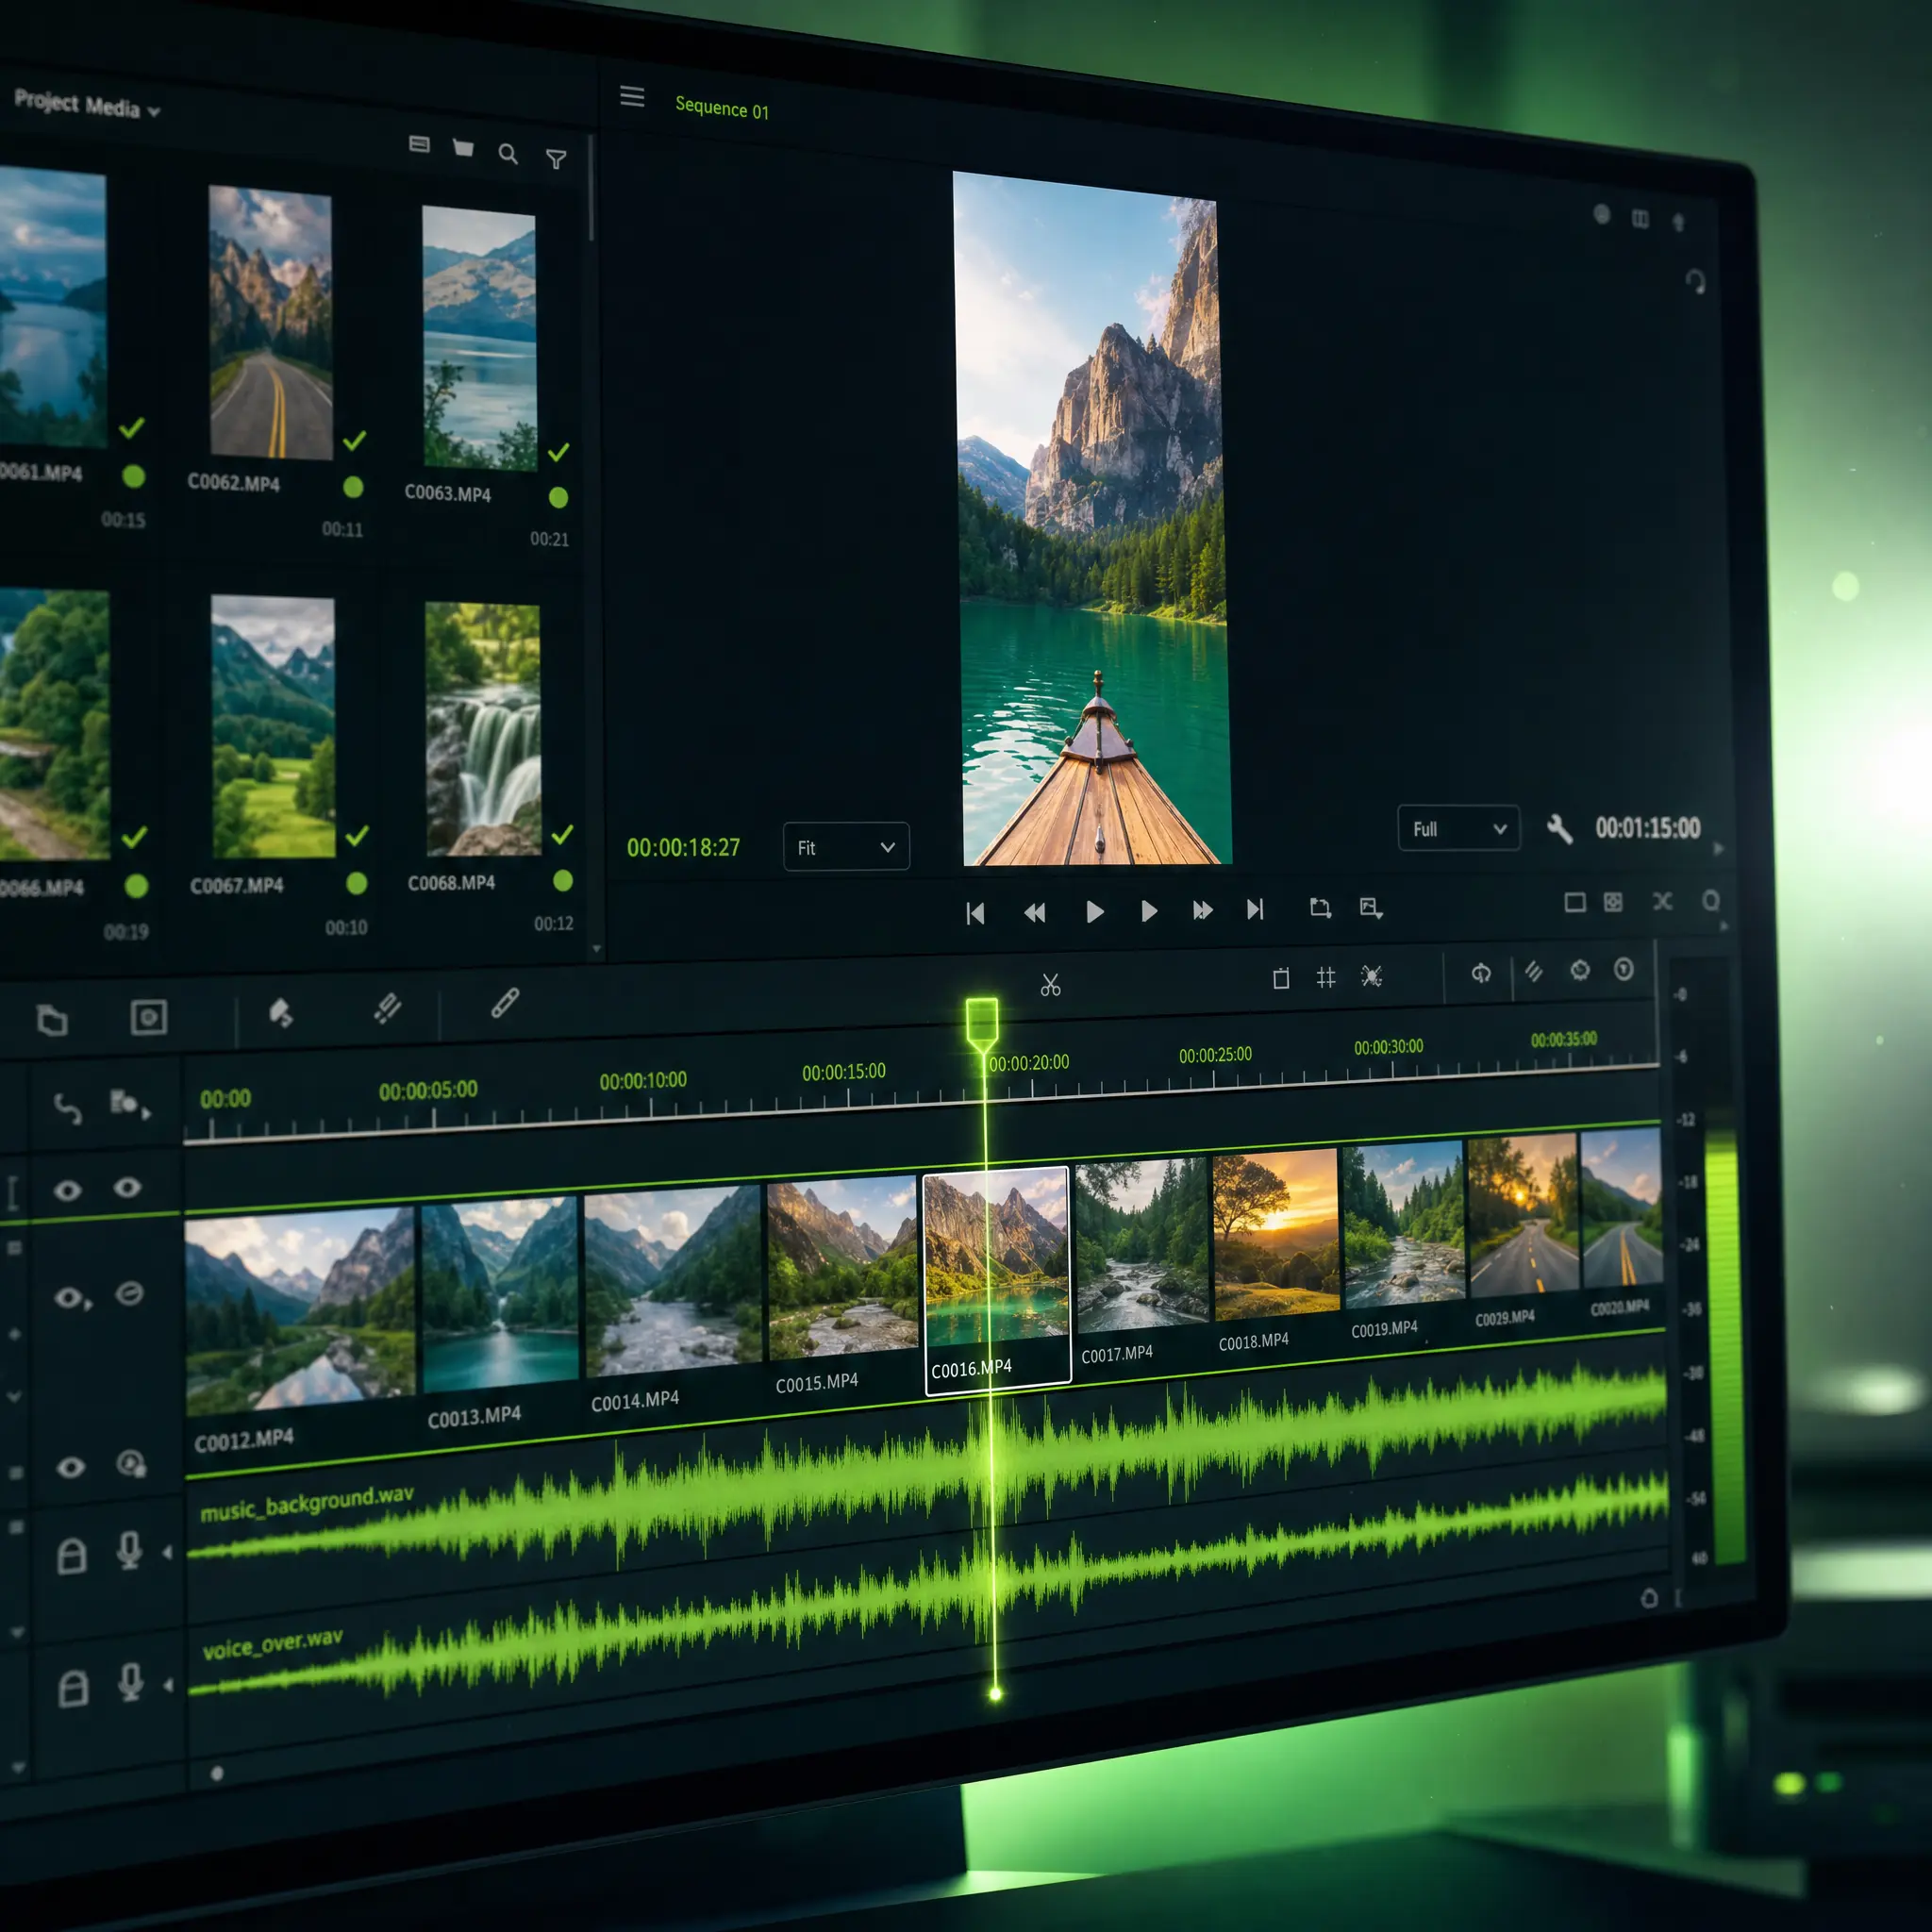This screenshot has width=1932, height=1932.
Task: Create a new bin with the folder icon
Action: 463,148
